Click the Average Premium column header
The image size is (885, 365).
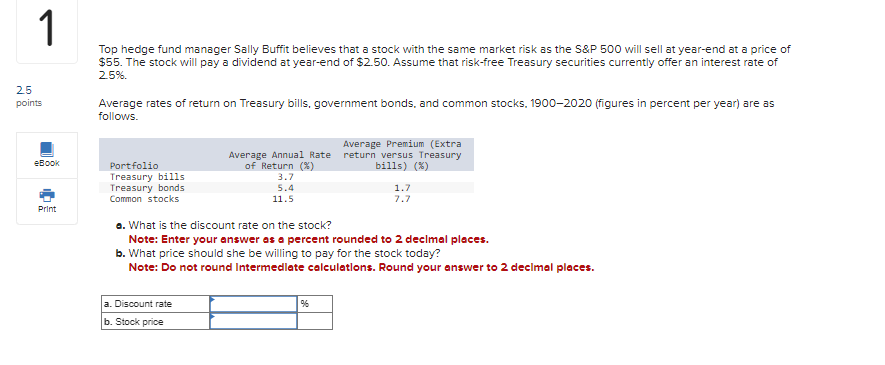tap(402, 155)
